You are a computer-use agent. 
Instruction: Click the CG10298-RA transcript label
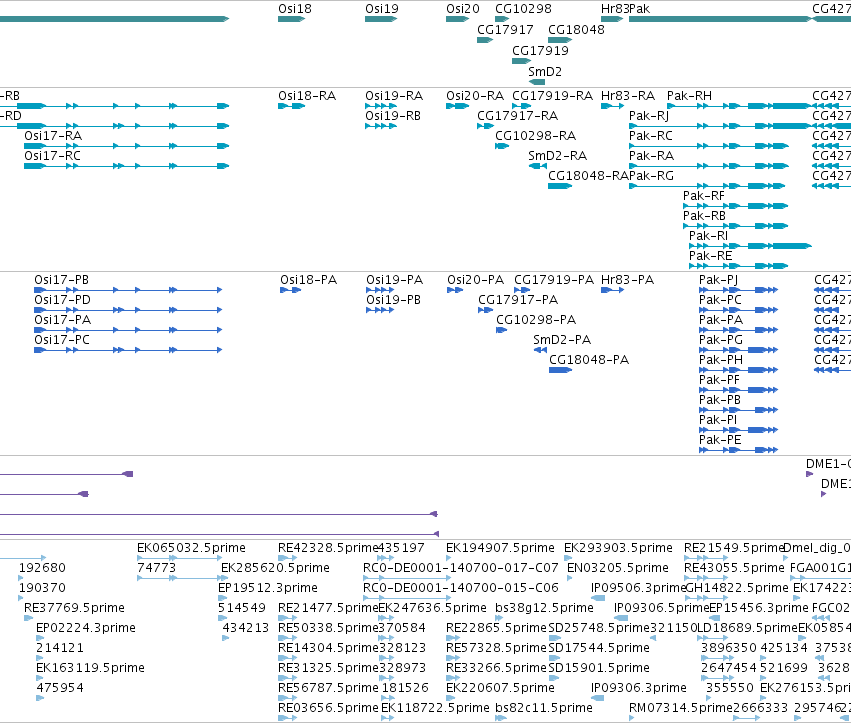pos(536,136)
